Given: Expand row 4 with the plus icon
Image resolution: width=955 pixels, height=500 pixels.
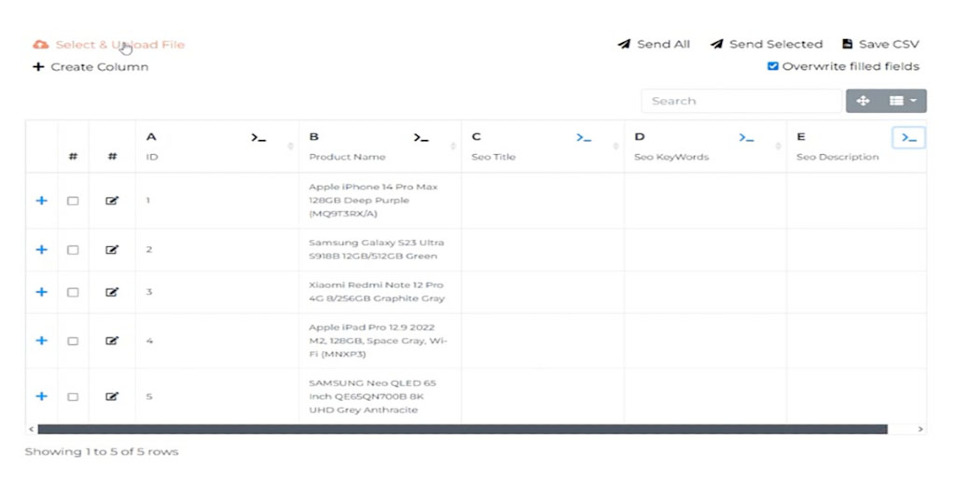Looking at the screenshot, I should click(x=41, y=340).
